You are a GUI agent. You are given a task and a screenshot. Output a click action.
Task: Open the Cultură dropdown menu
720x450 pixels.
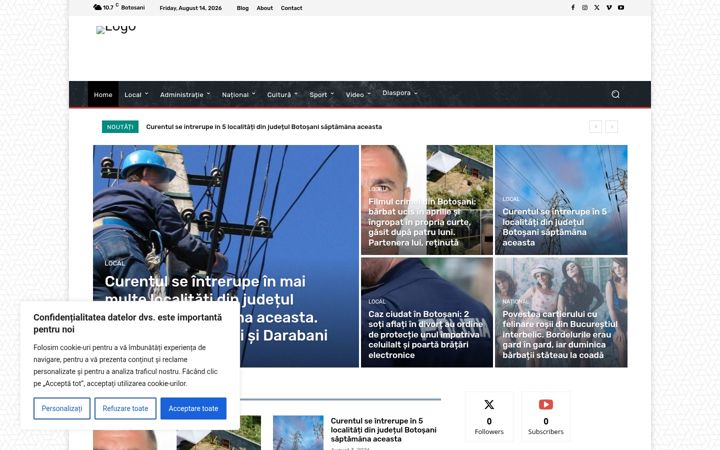[x=282, y=95]
